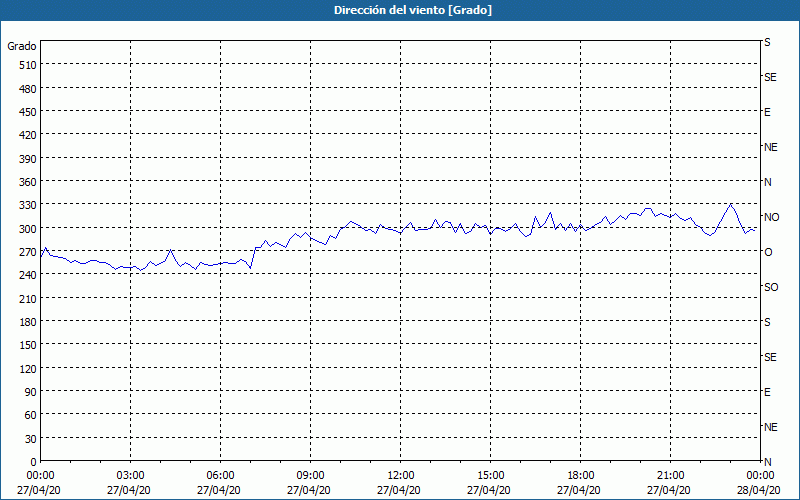Click the 09:00 time axis label
Viewport: 800px width, 500px height.
pyautogui.click(x=310, y=476)
